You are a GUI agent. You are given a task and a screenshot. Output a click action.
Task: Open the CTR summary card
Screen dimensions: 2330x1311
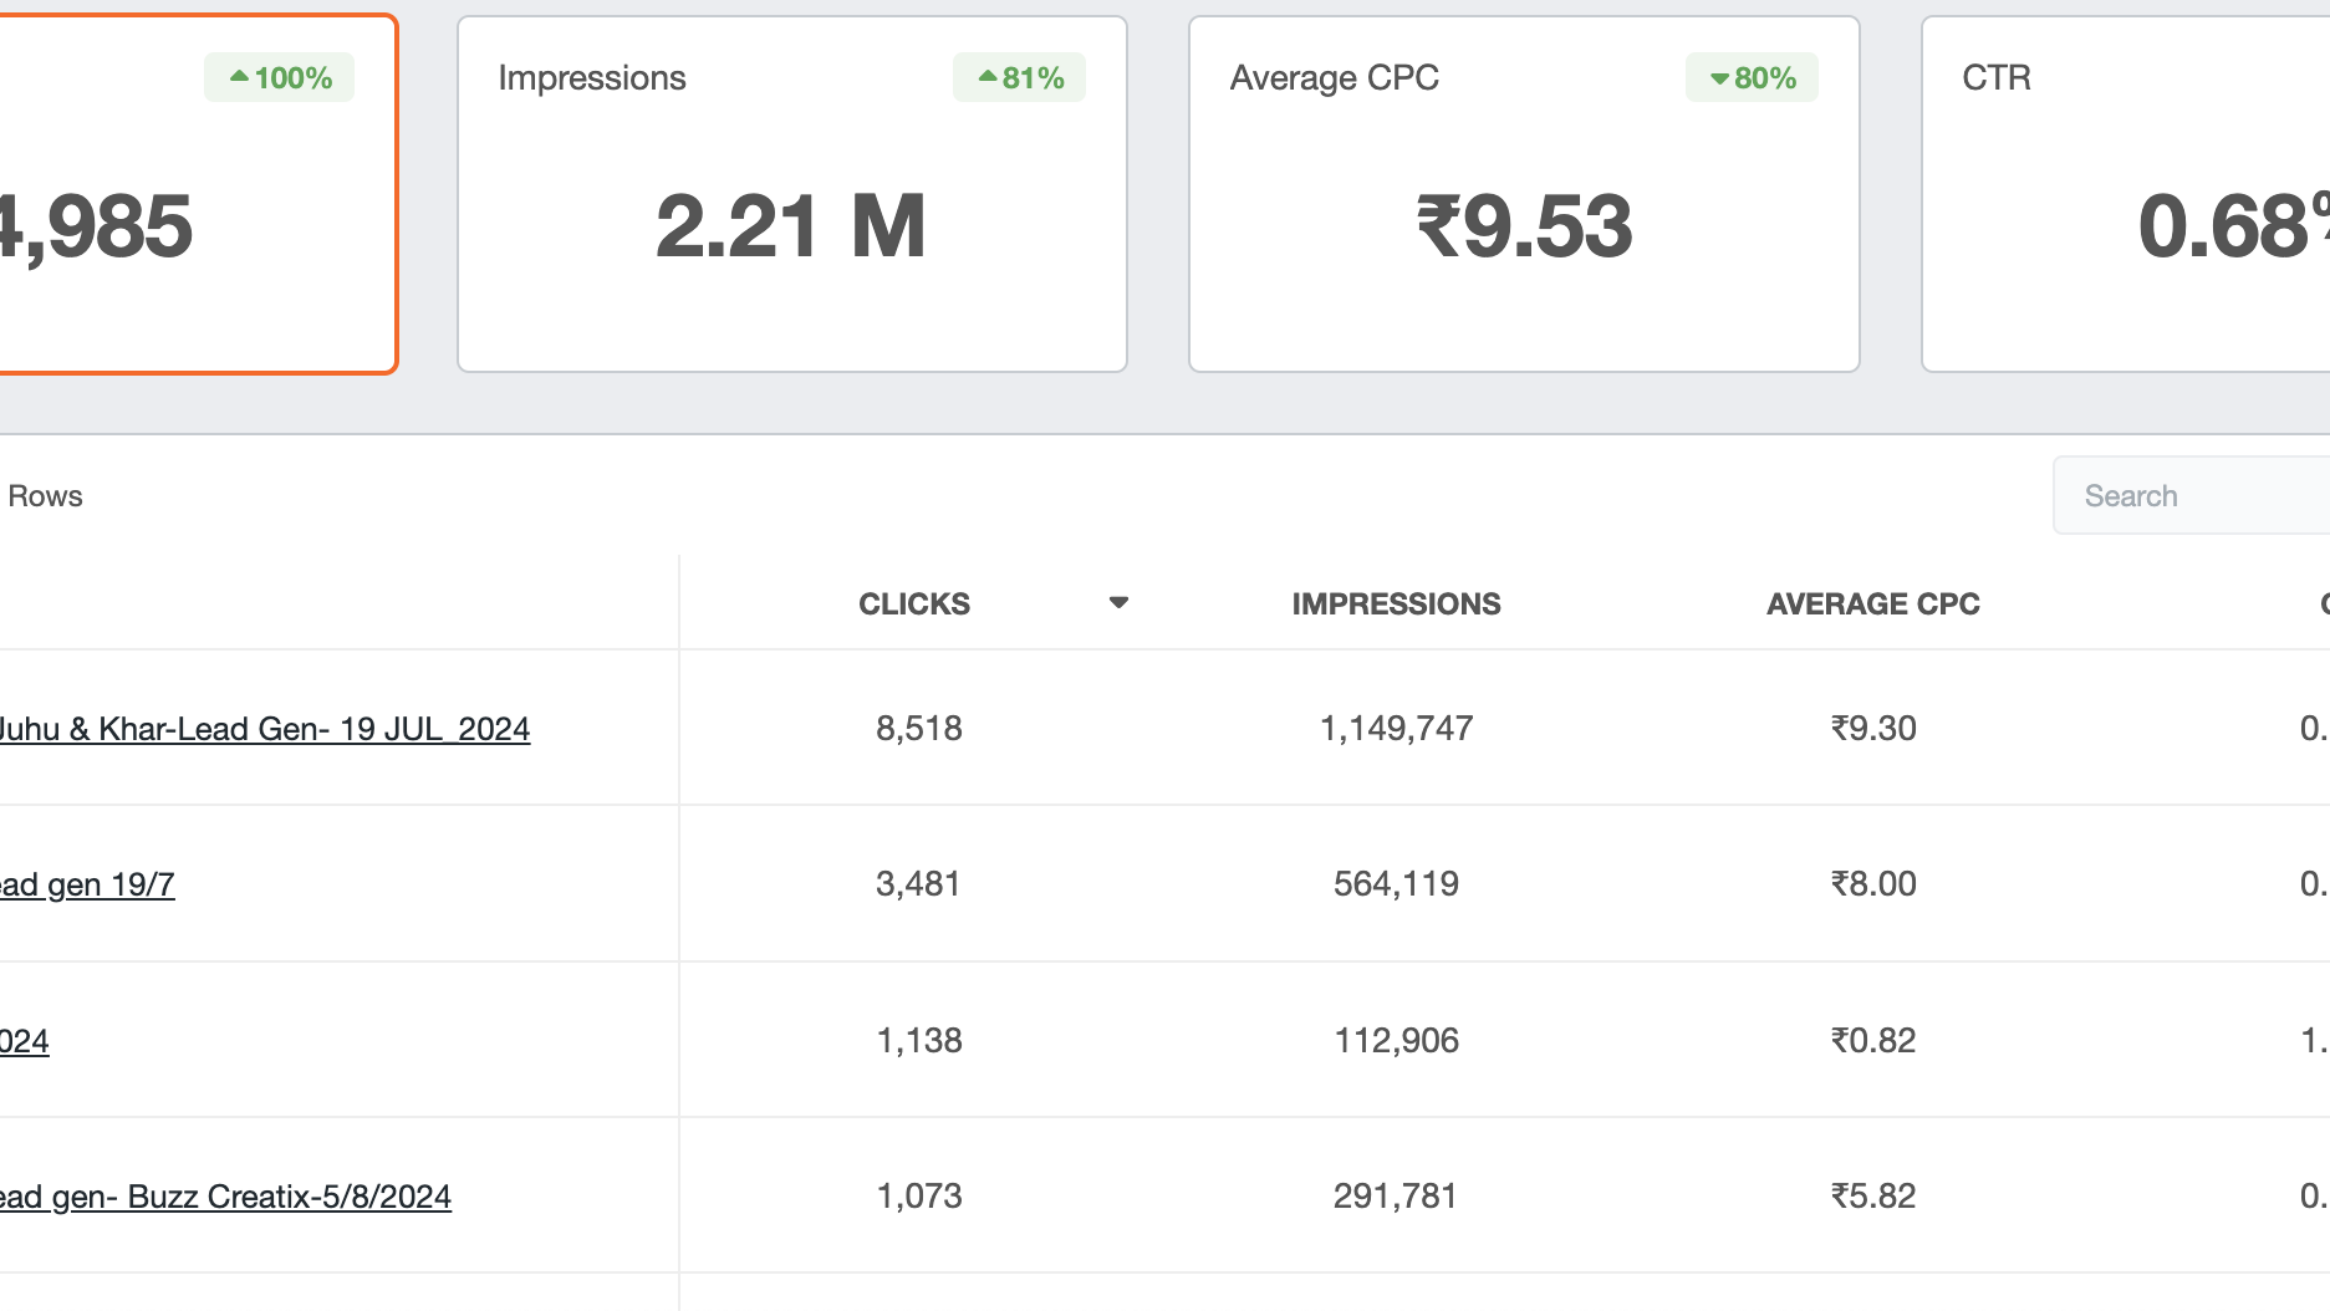2126,194
